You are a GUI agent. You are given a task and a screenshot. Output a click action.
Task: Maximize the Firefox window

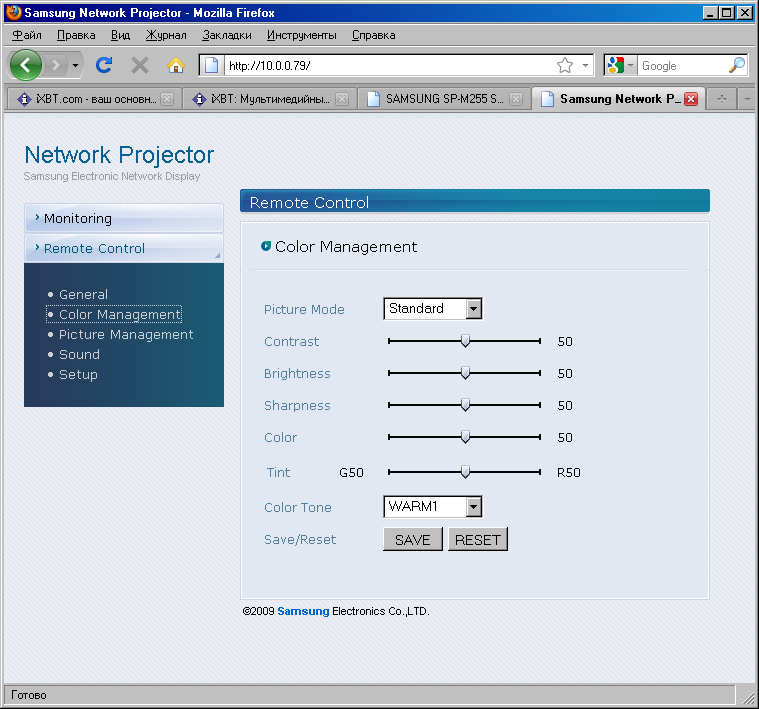pyautogui.click(x=727, y=13)
